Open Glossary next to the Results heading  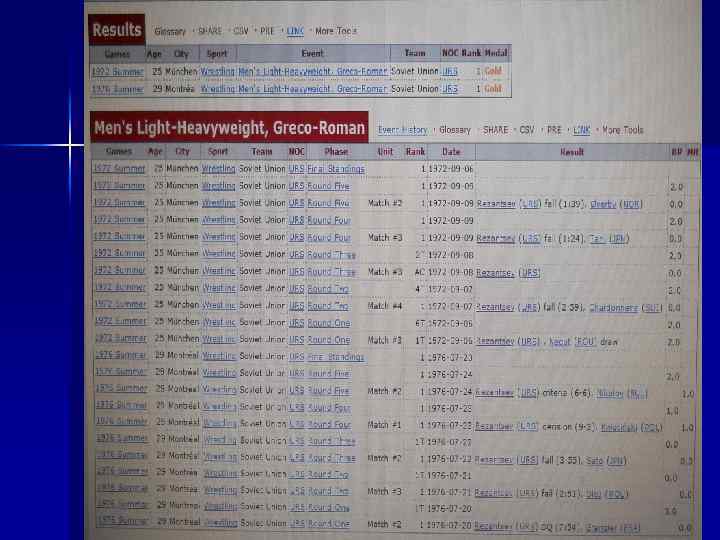click(x=170, y=31)
